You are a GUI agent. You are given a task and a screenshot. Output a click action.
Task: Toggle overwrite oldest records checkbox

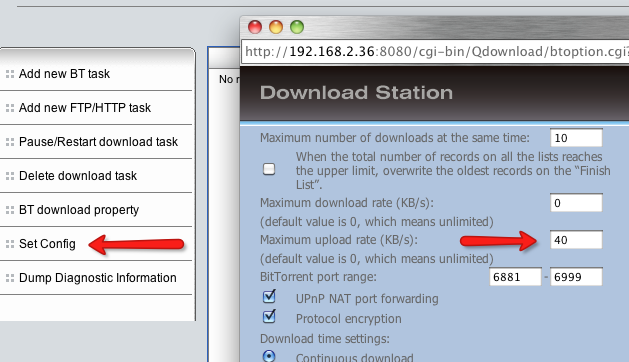tap(269, 169)
